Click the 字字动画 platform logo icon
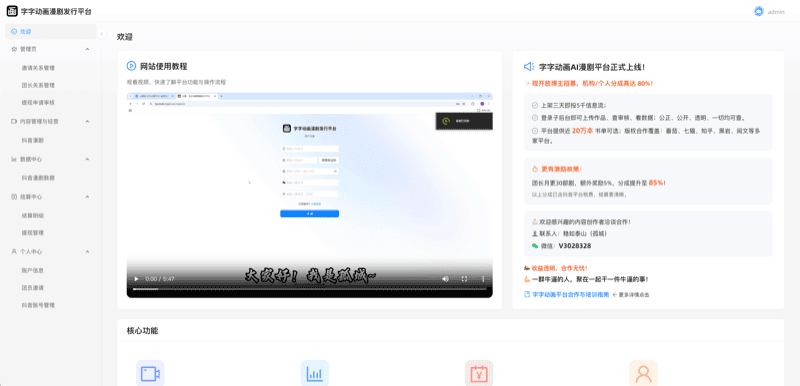Viewport: 800px width, 386px height. click(x=12, y=11)
